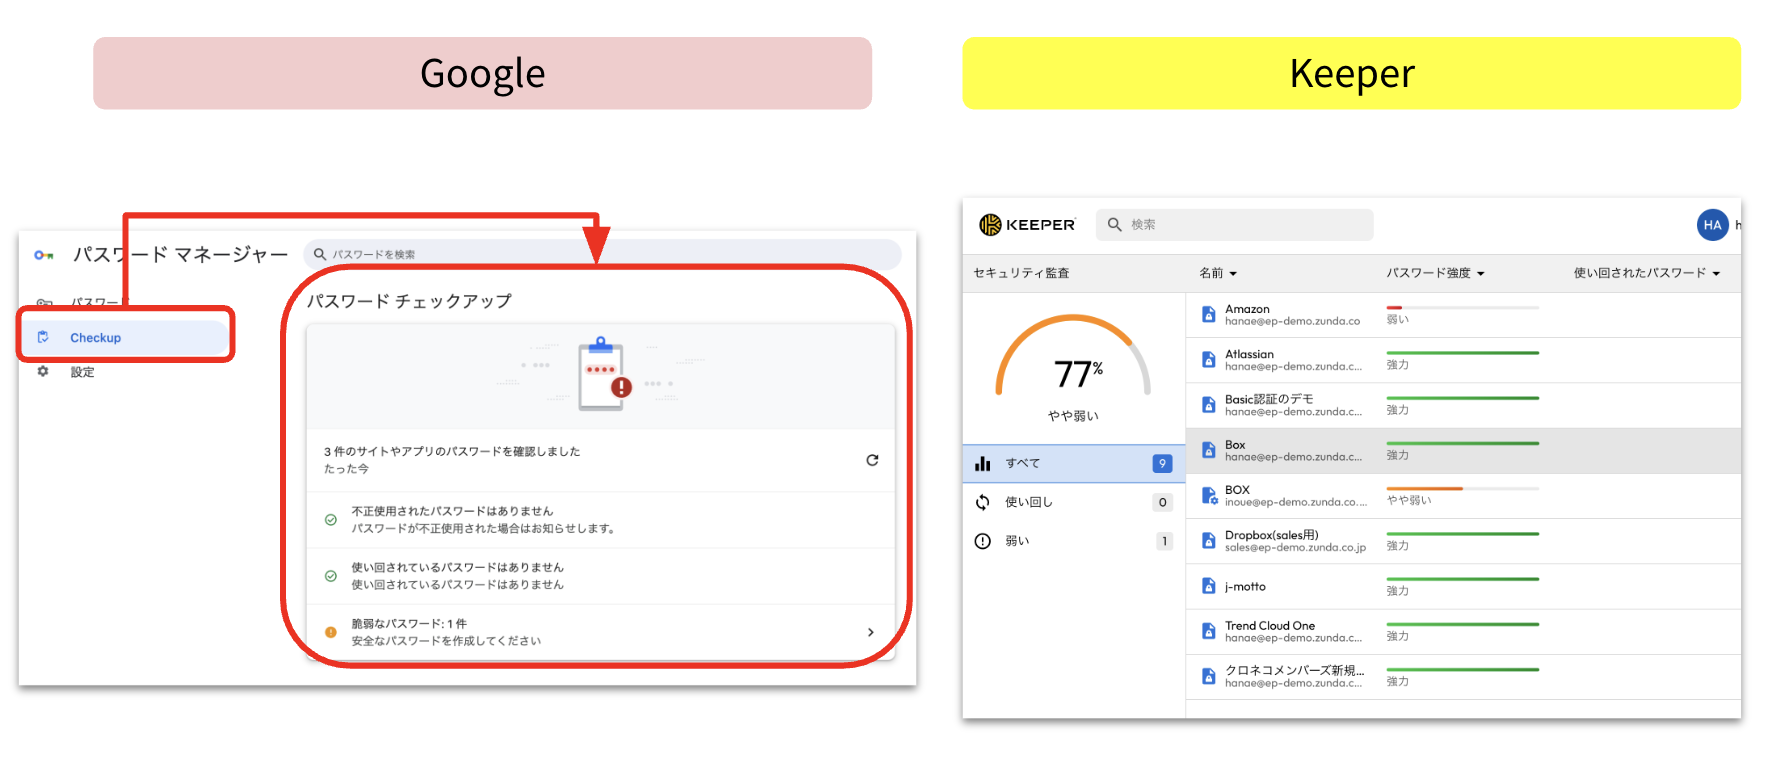
Task: Click the パスワード チェックアップ heading in Google
Action: (409, 301)
